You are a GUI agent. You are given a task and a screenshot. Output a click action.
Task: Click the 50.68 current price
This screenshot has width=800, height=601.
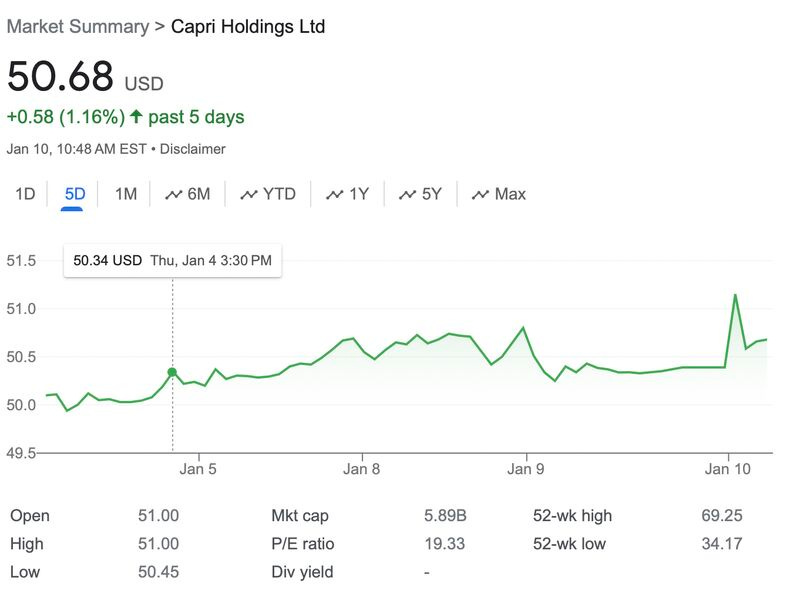click(60, 76)
